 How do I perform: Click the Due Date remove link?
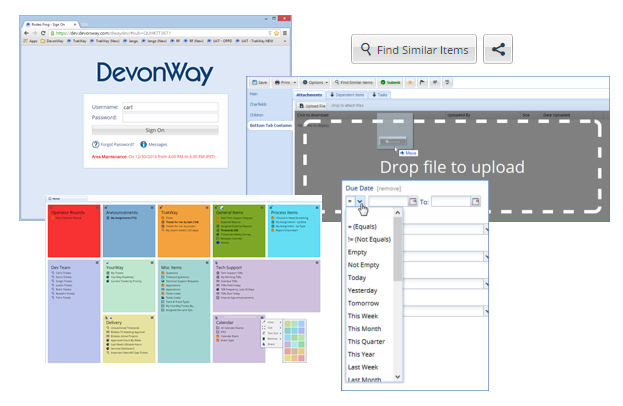coord(389,189)
